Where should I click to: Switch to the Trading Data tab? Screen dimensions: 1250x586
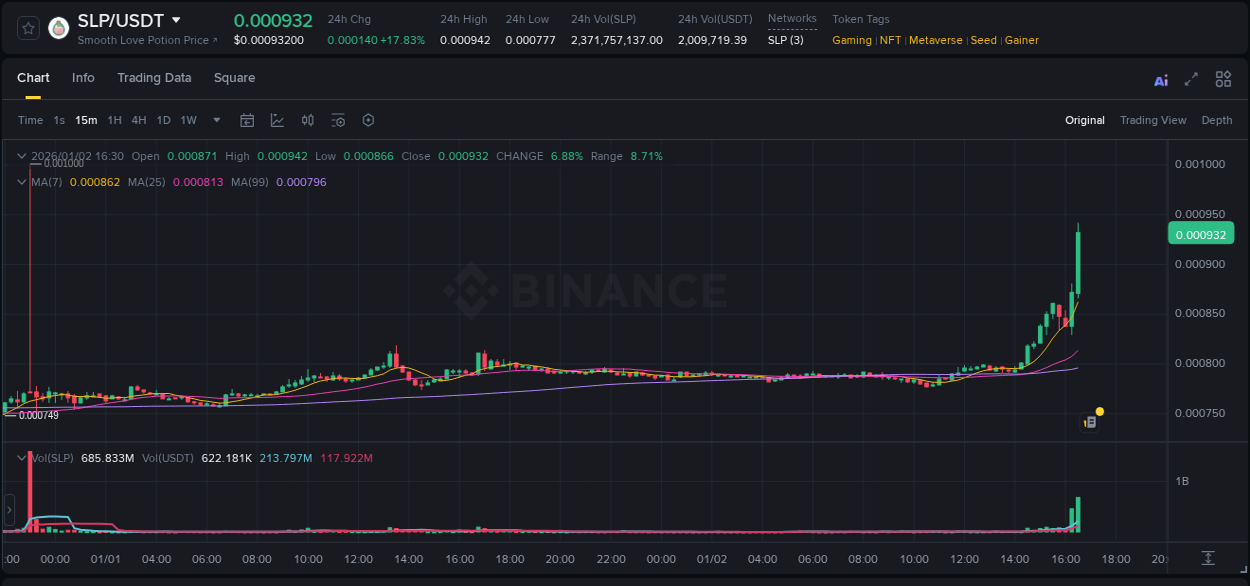pos(154,78)
